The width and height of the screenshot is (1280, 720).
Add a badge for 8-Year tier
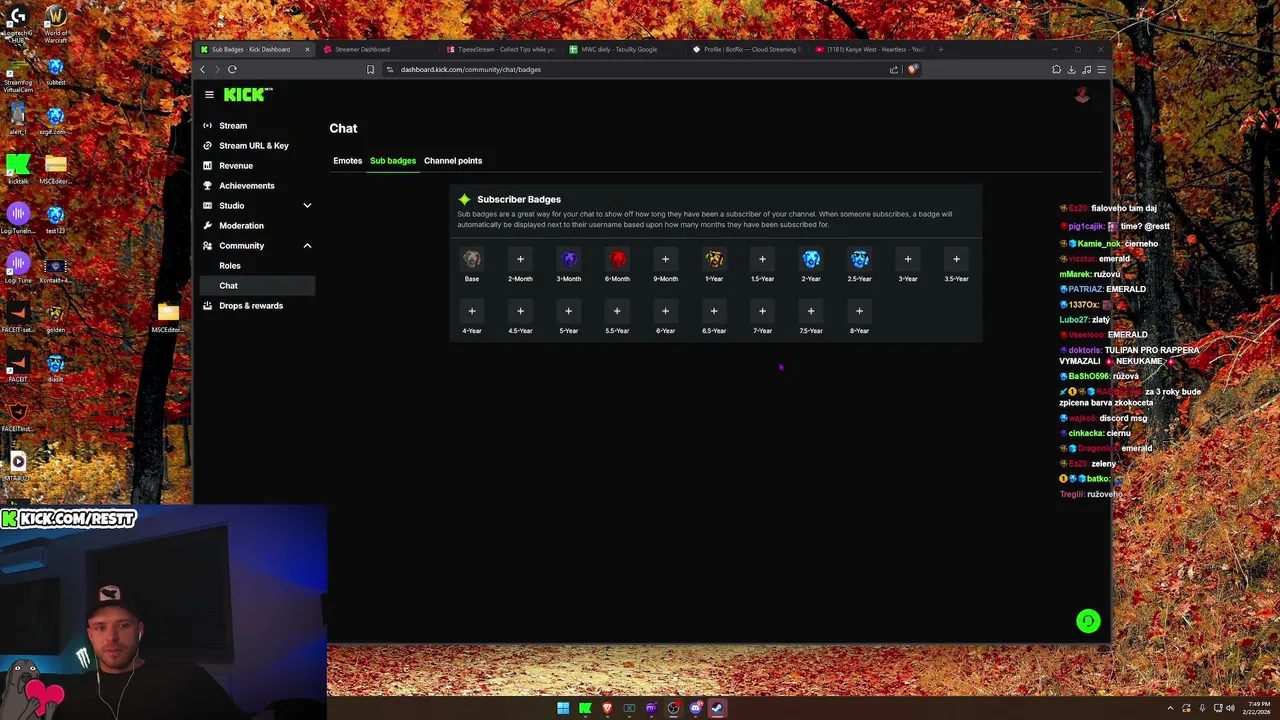tap(859, 311)
